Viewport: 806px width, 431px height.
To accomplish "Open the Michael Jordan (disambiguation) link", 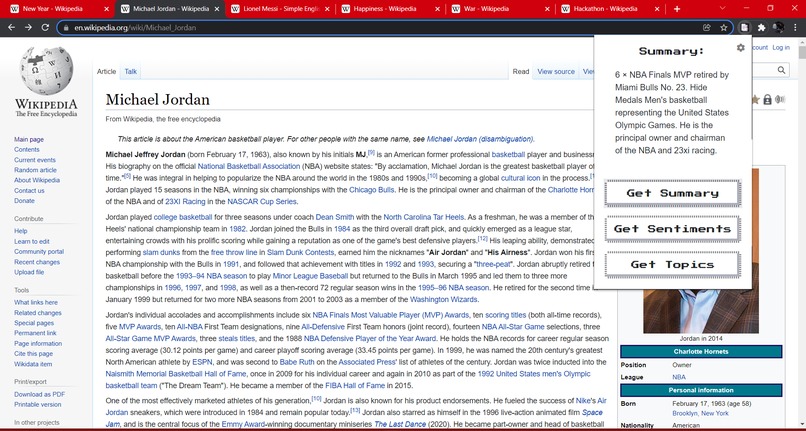I will (480, 139).
